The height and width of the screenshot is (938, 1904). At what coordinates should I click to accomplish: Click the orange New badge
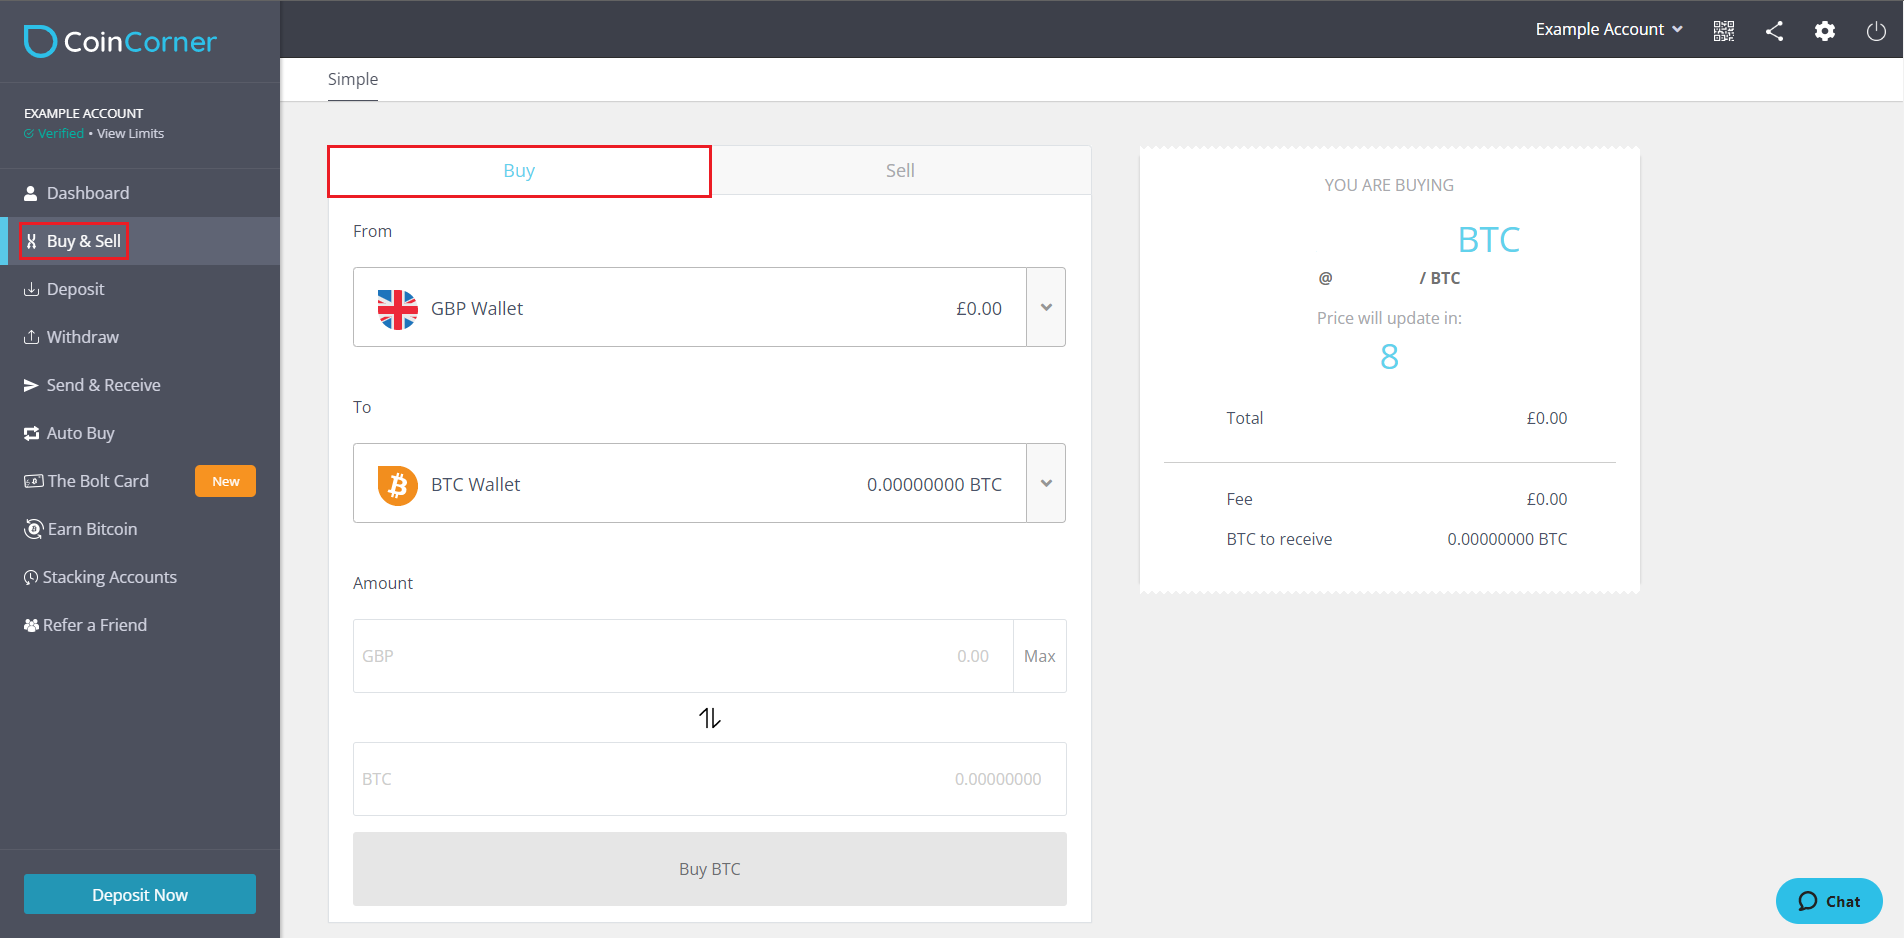226,481
